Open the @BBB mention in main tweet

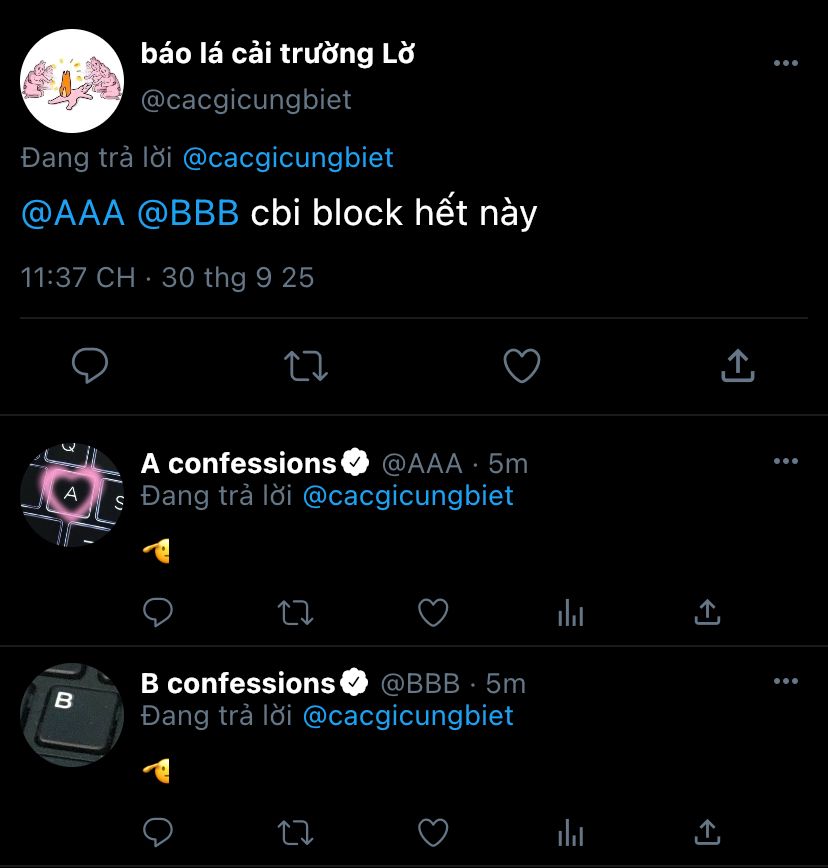click(188, 213)
